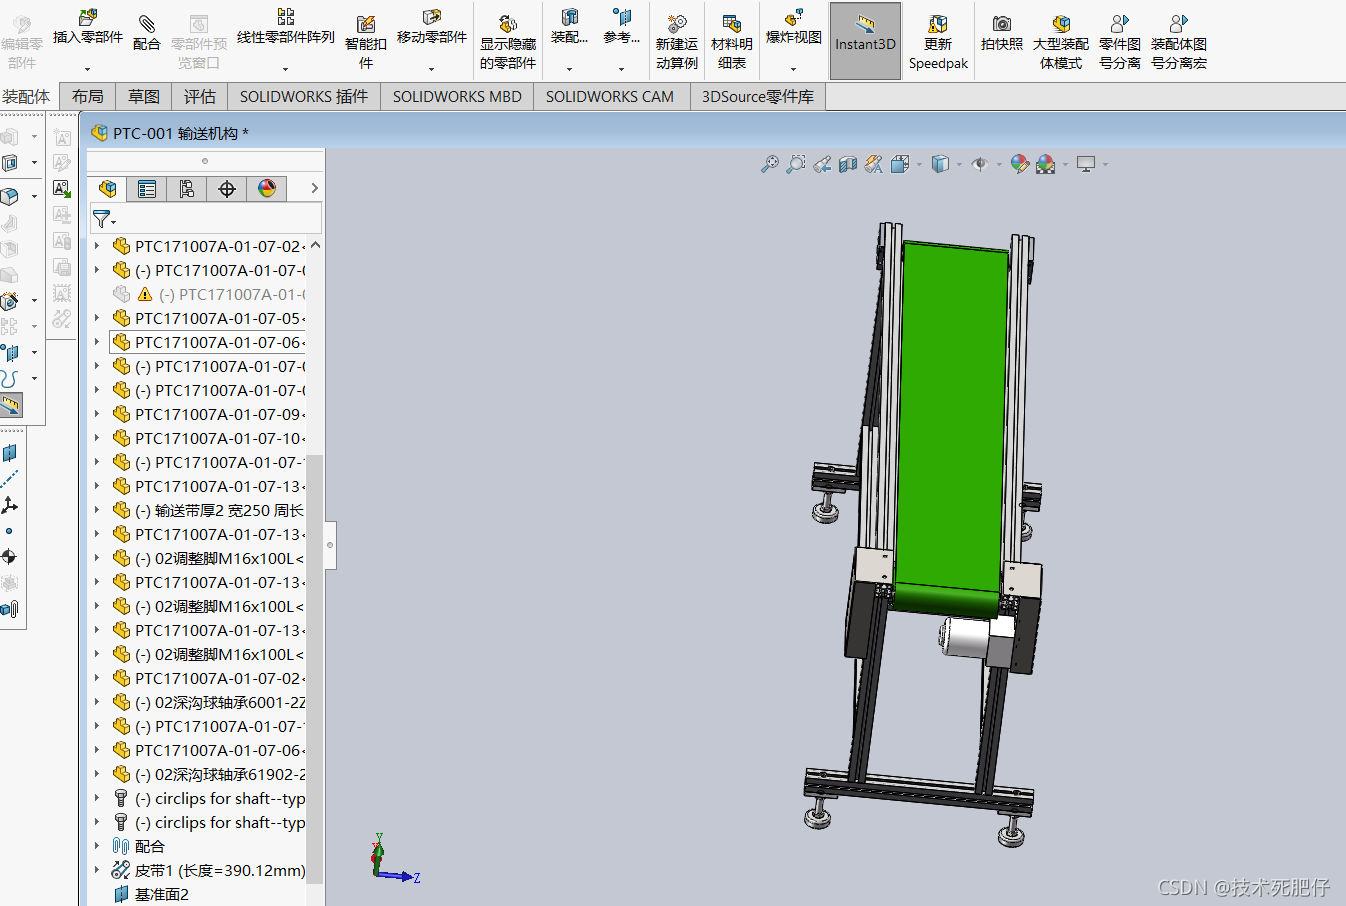Click Show Hidden Components (显示隐藏的零部件)
Viewport: 1346px width, 906px height.
[508, 42]
